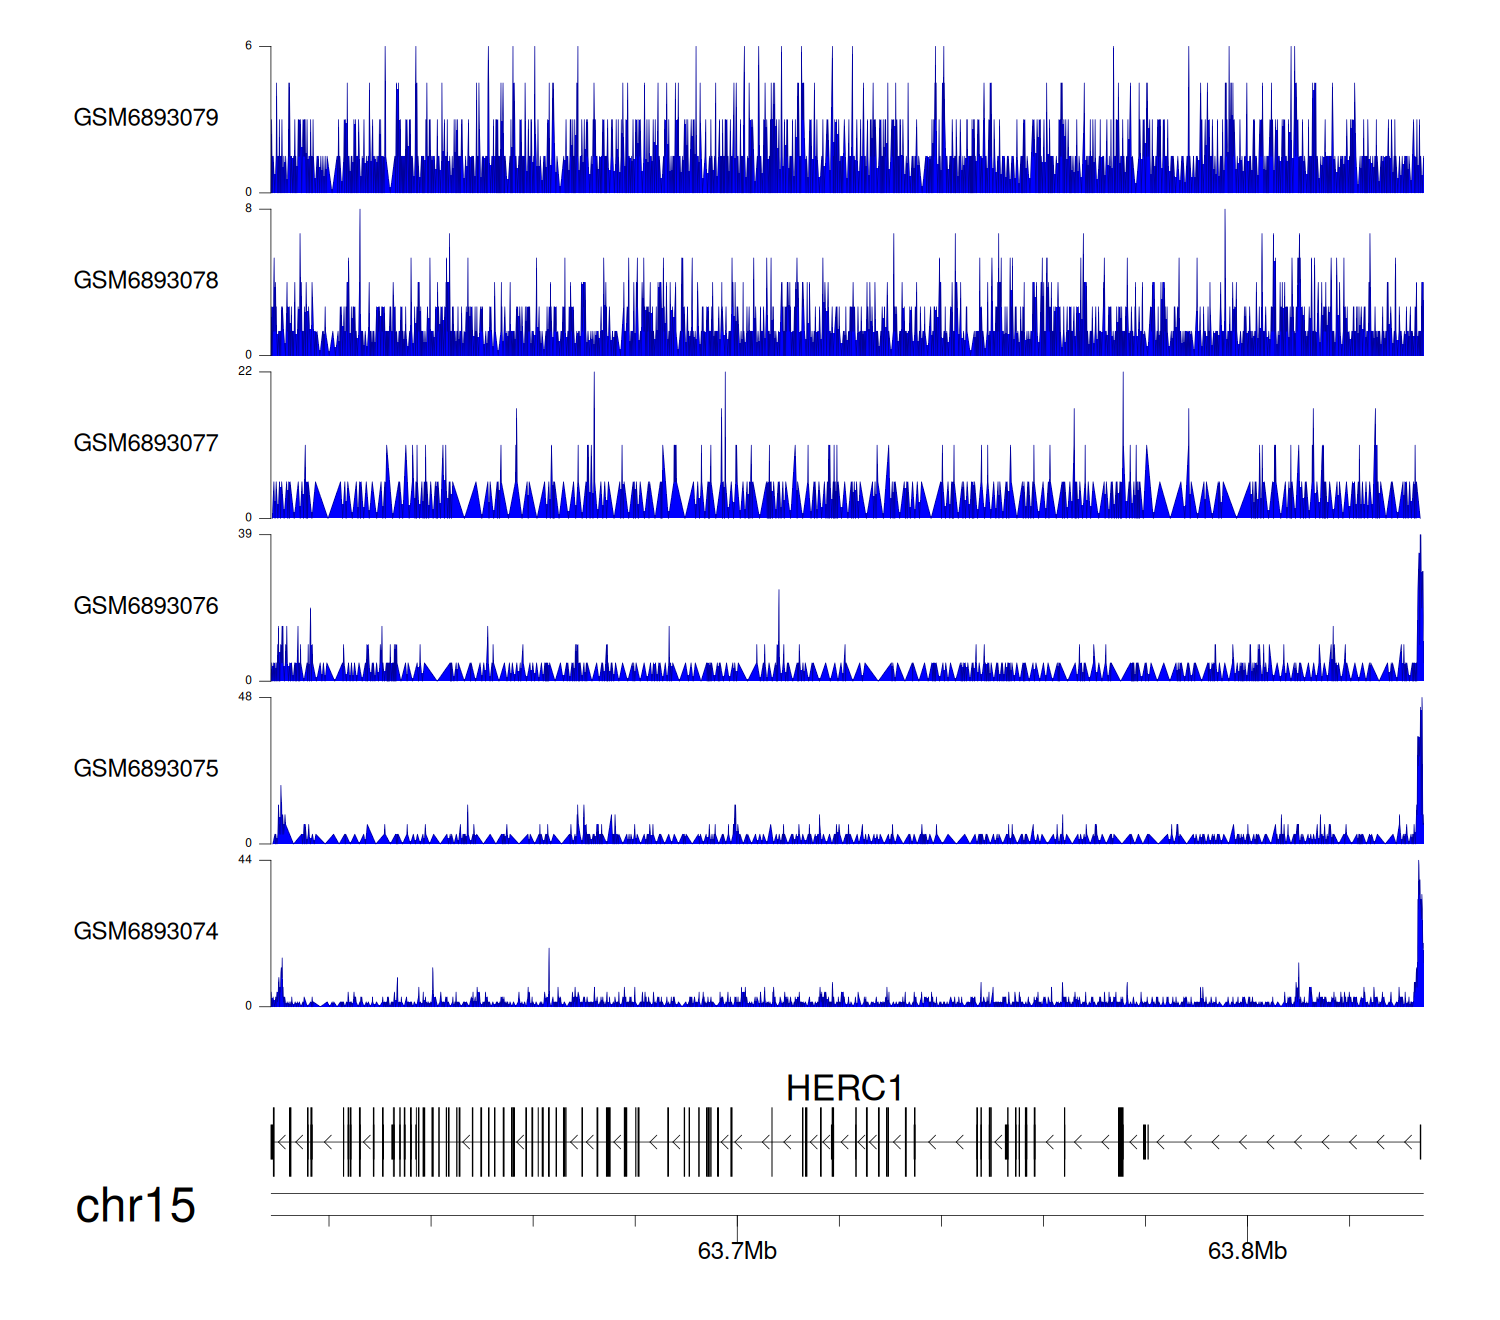Click the GSM6893077 track name

click(146, 444)
